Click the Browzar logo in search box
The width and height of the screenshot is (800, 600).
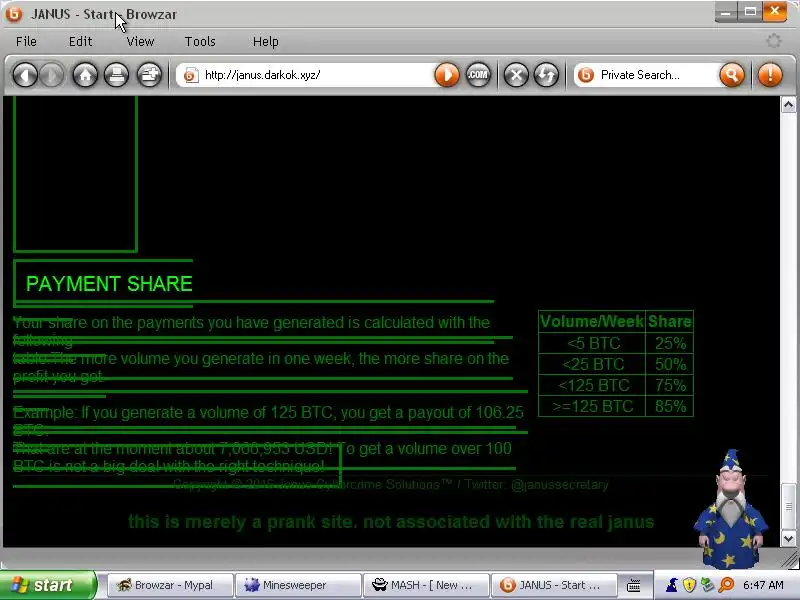586,75
